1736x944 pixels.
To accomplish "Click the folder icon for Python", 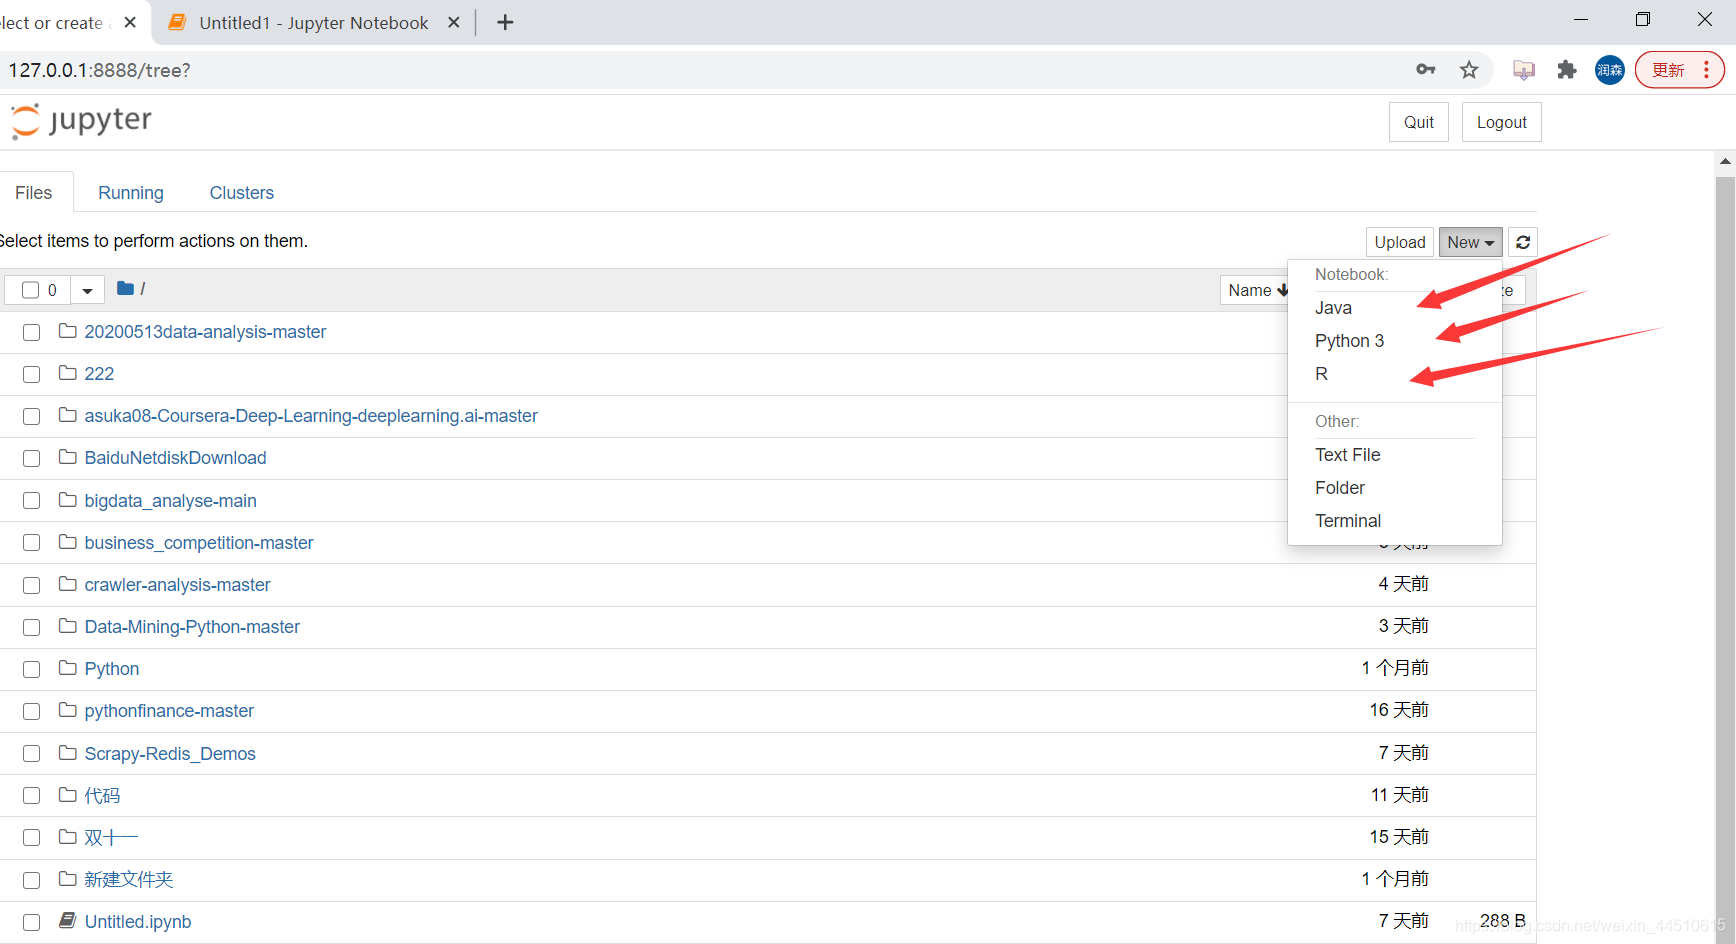I will click(x=68, y=668).
